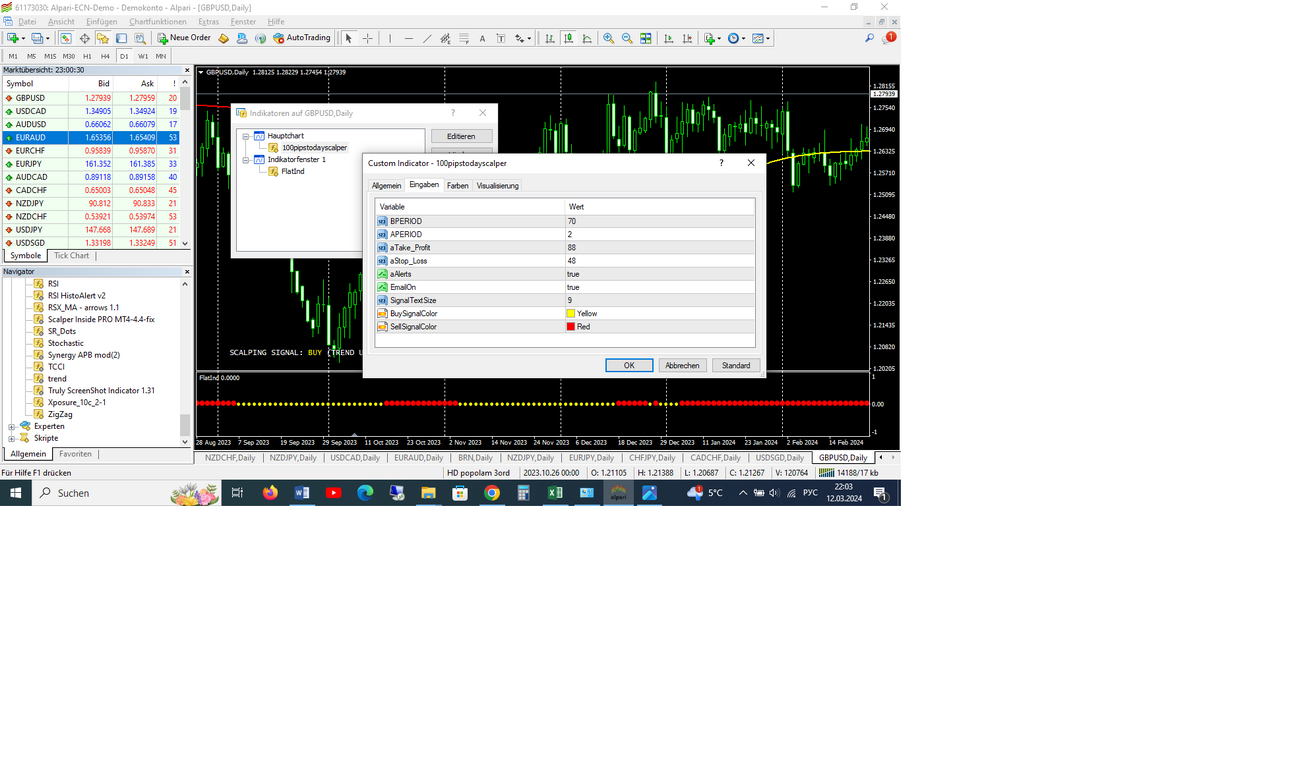Open the Extras menu
This screenshot has width=1290, height=780.
click(x=209, y=21)
